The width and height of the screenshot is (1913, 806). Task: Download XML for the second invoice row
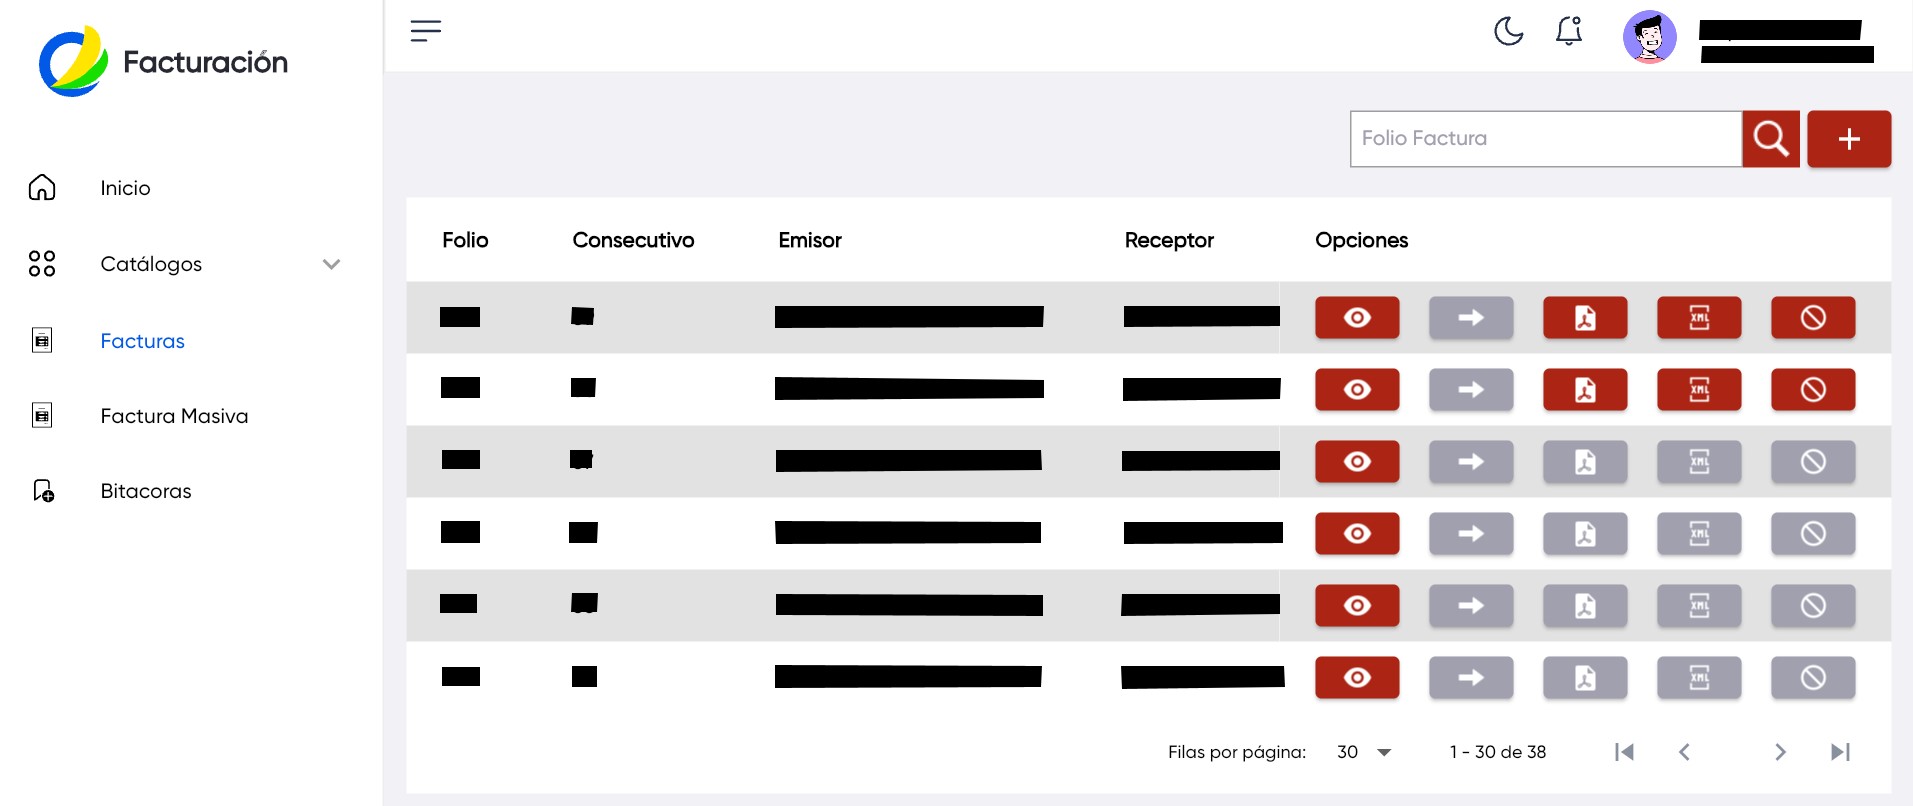(x=1698, y=390)
